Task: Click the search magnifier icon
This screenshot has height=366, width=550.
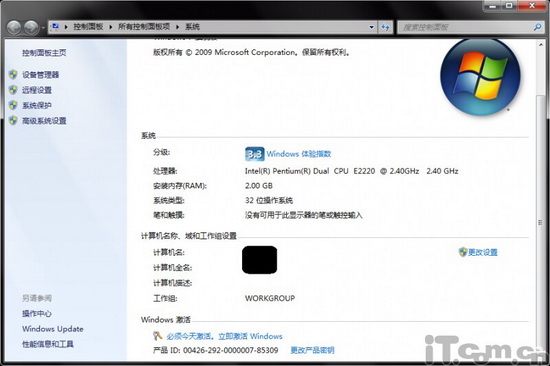Action: [x=537, y=27]
